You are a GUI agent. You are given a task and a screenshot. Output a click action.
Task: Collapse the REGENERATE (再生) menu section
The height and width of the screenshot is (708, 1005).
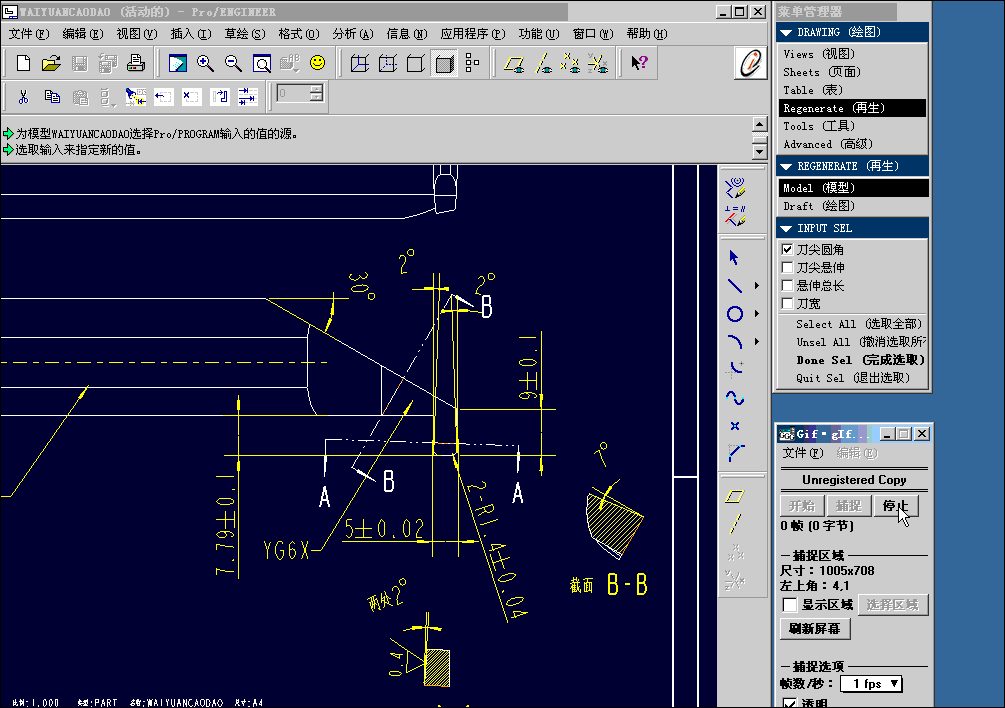point(786,167)
